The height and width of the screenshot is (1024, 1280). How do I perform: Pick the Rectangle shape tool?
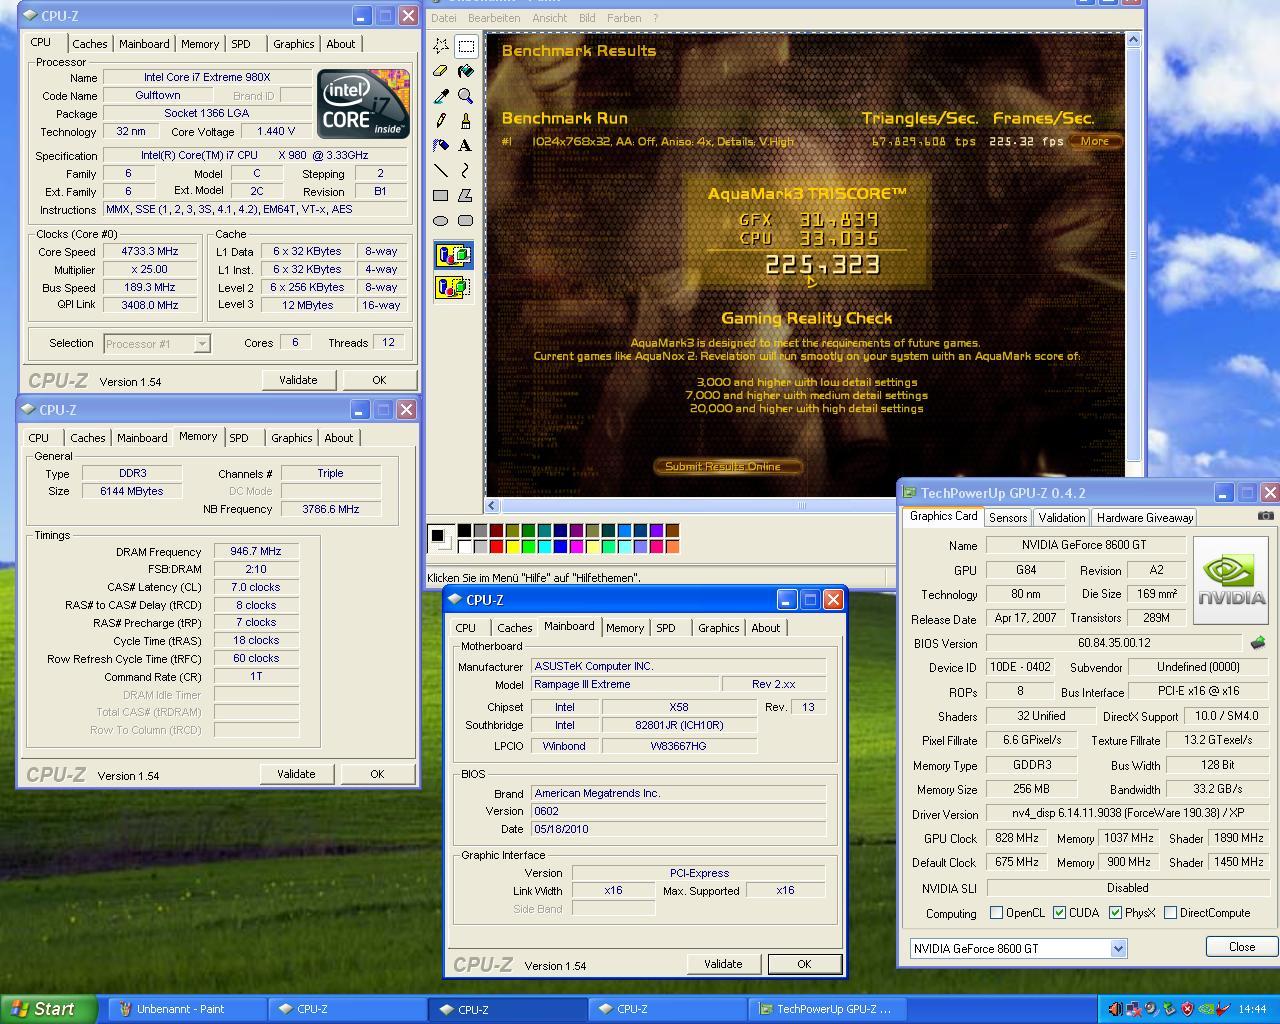click(441, 196)
